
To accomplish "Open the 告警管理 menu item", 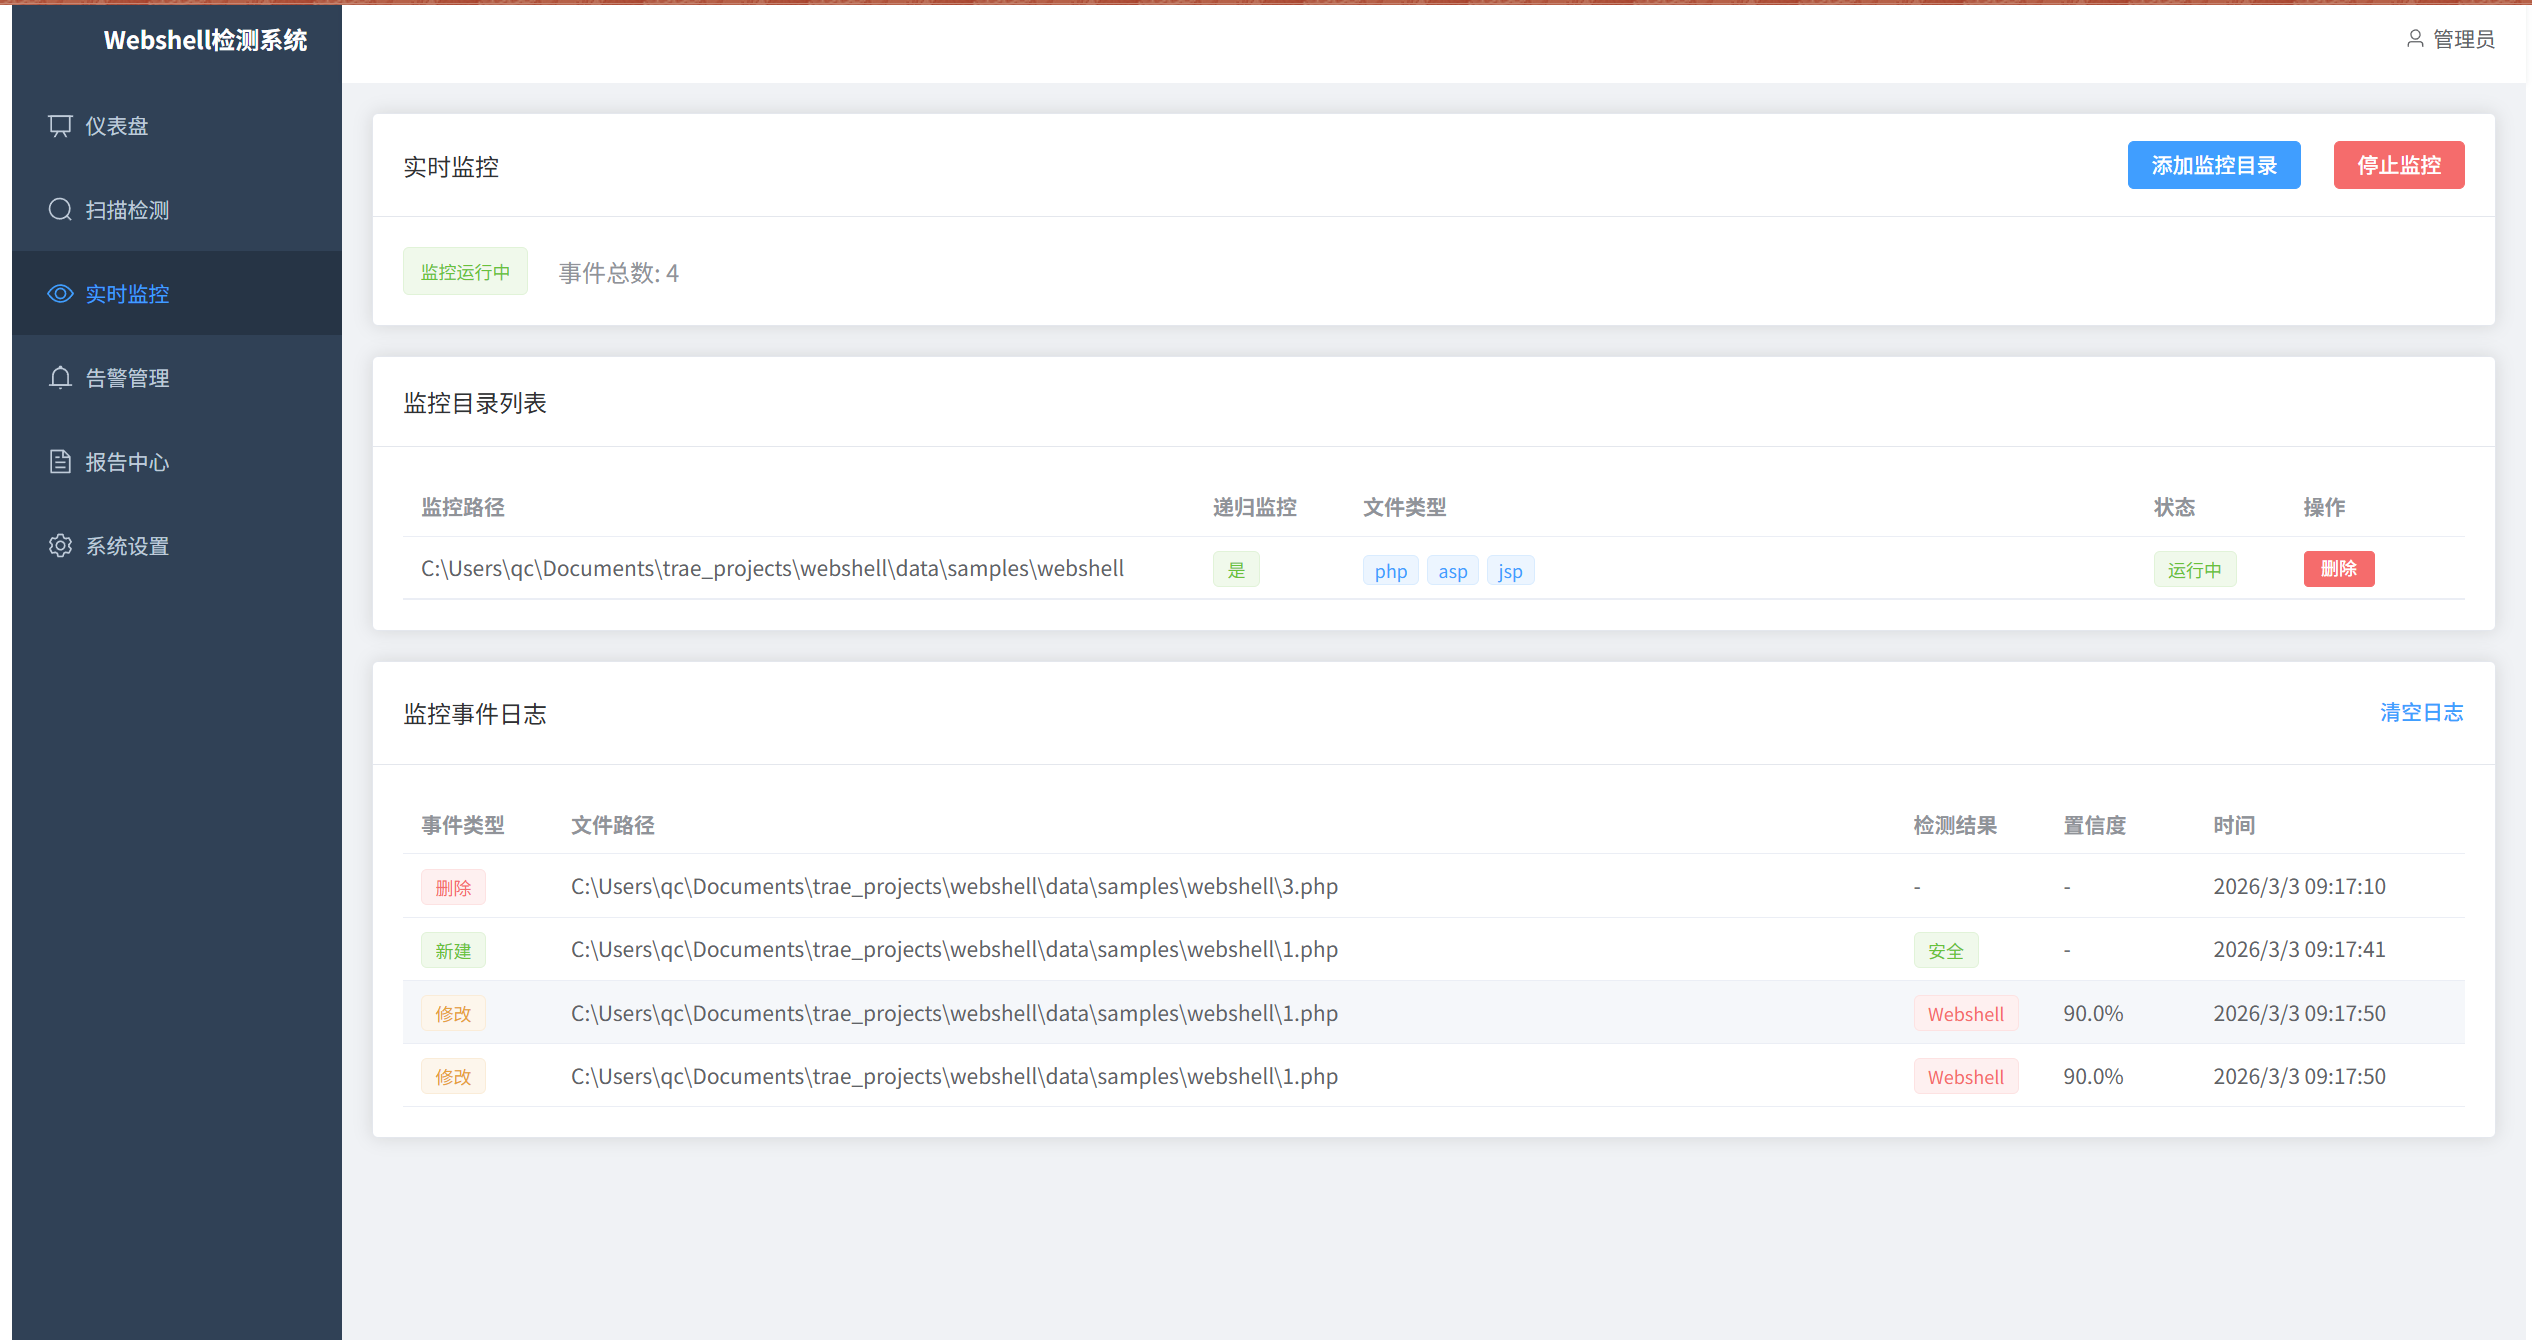I will pos(127,378).
